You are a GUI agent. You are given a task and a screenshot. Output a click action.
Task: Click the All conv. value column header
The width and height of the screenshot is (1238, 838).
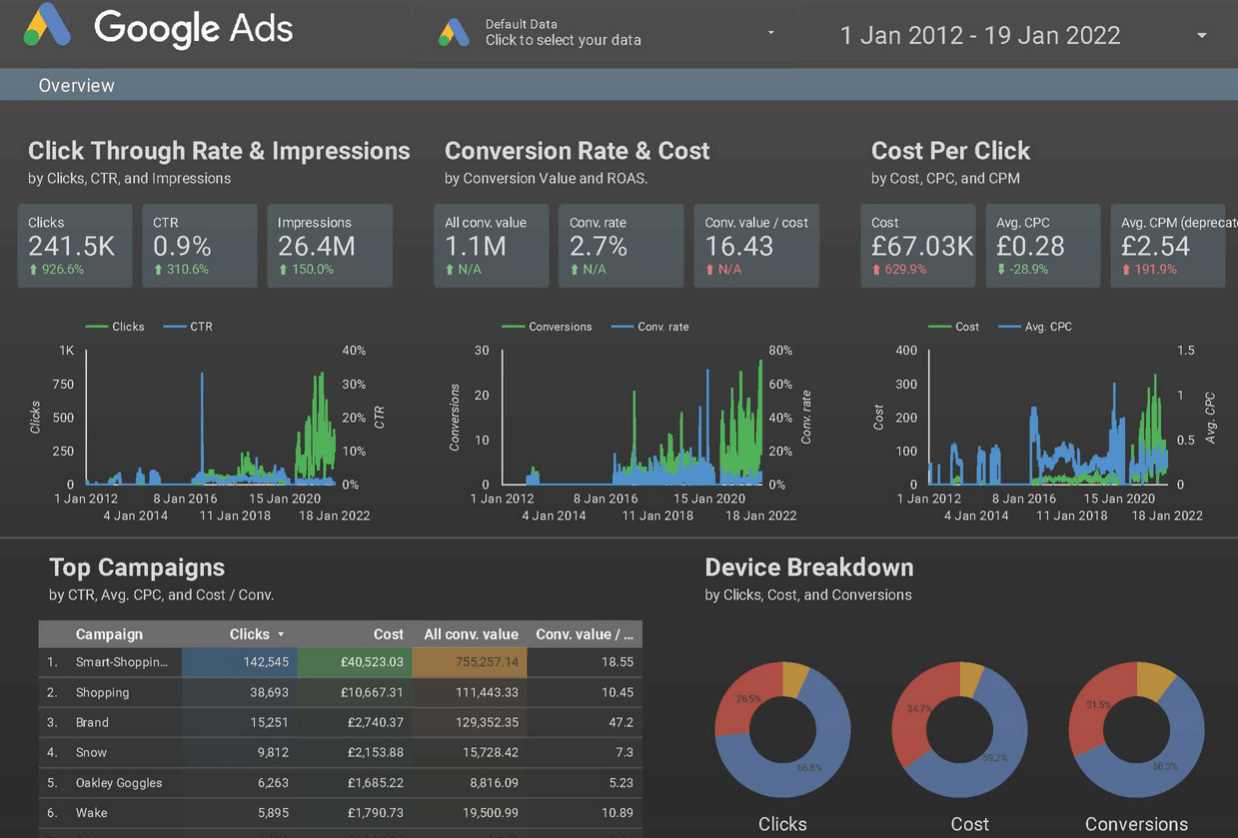[471, 634]
